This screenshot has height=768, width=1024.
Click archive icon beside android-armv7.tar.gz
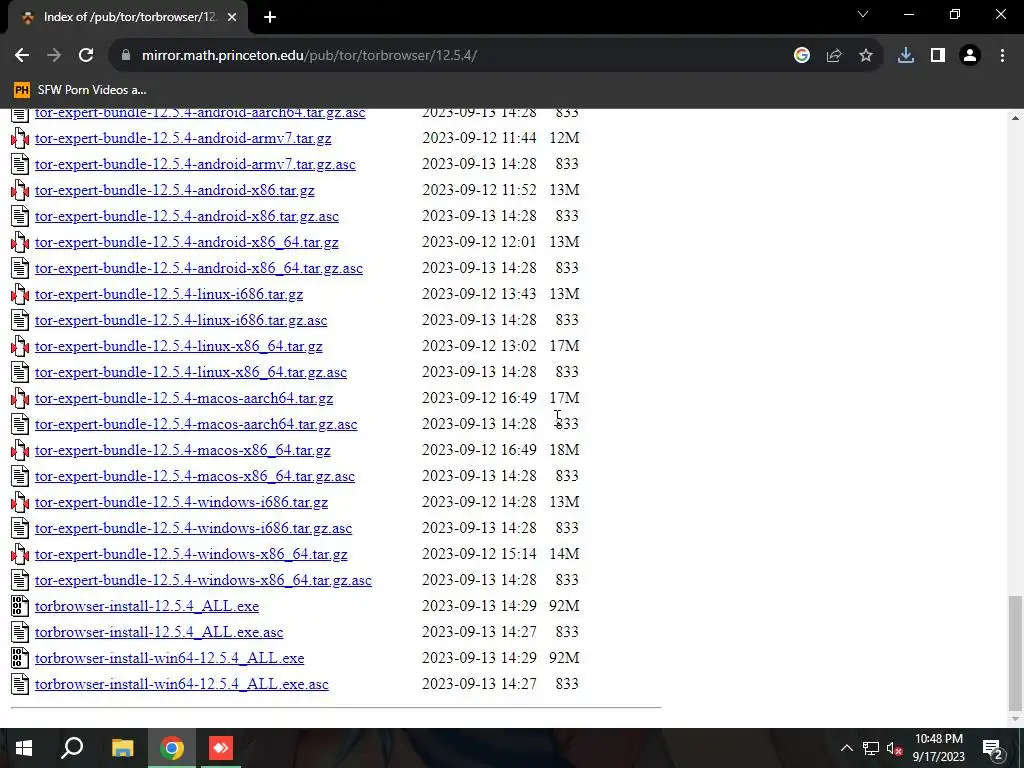coord(20,138)
